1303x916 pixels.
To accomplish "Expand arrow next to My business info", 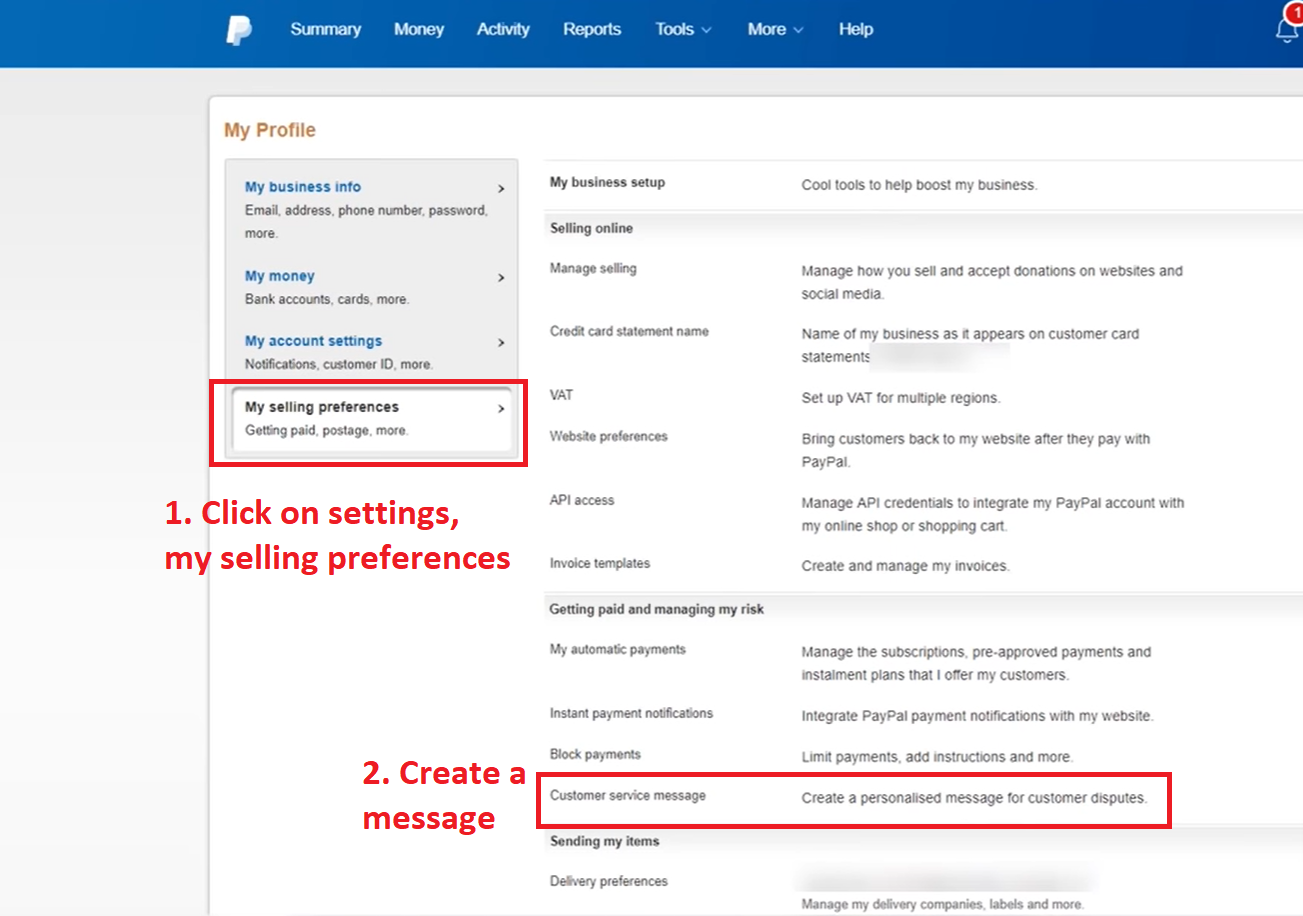I will click(x=501, y=188).
